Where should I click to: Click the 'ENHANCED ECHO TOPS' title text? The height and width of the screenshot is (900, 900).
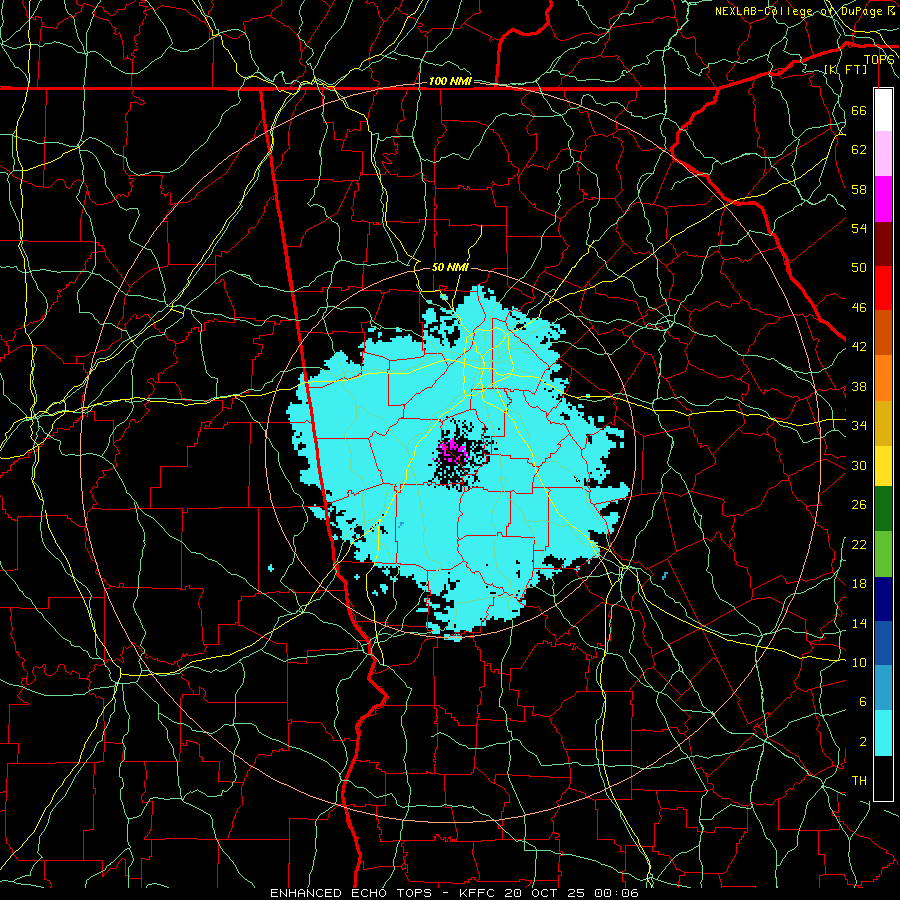(x=350, y=893)
